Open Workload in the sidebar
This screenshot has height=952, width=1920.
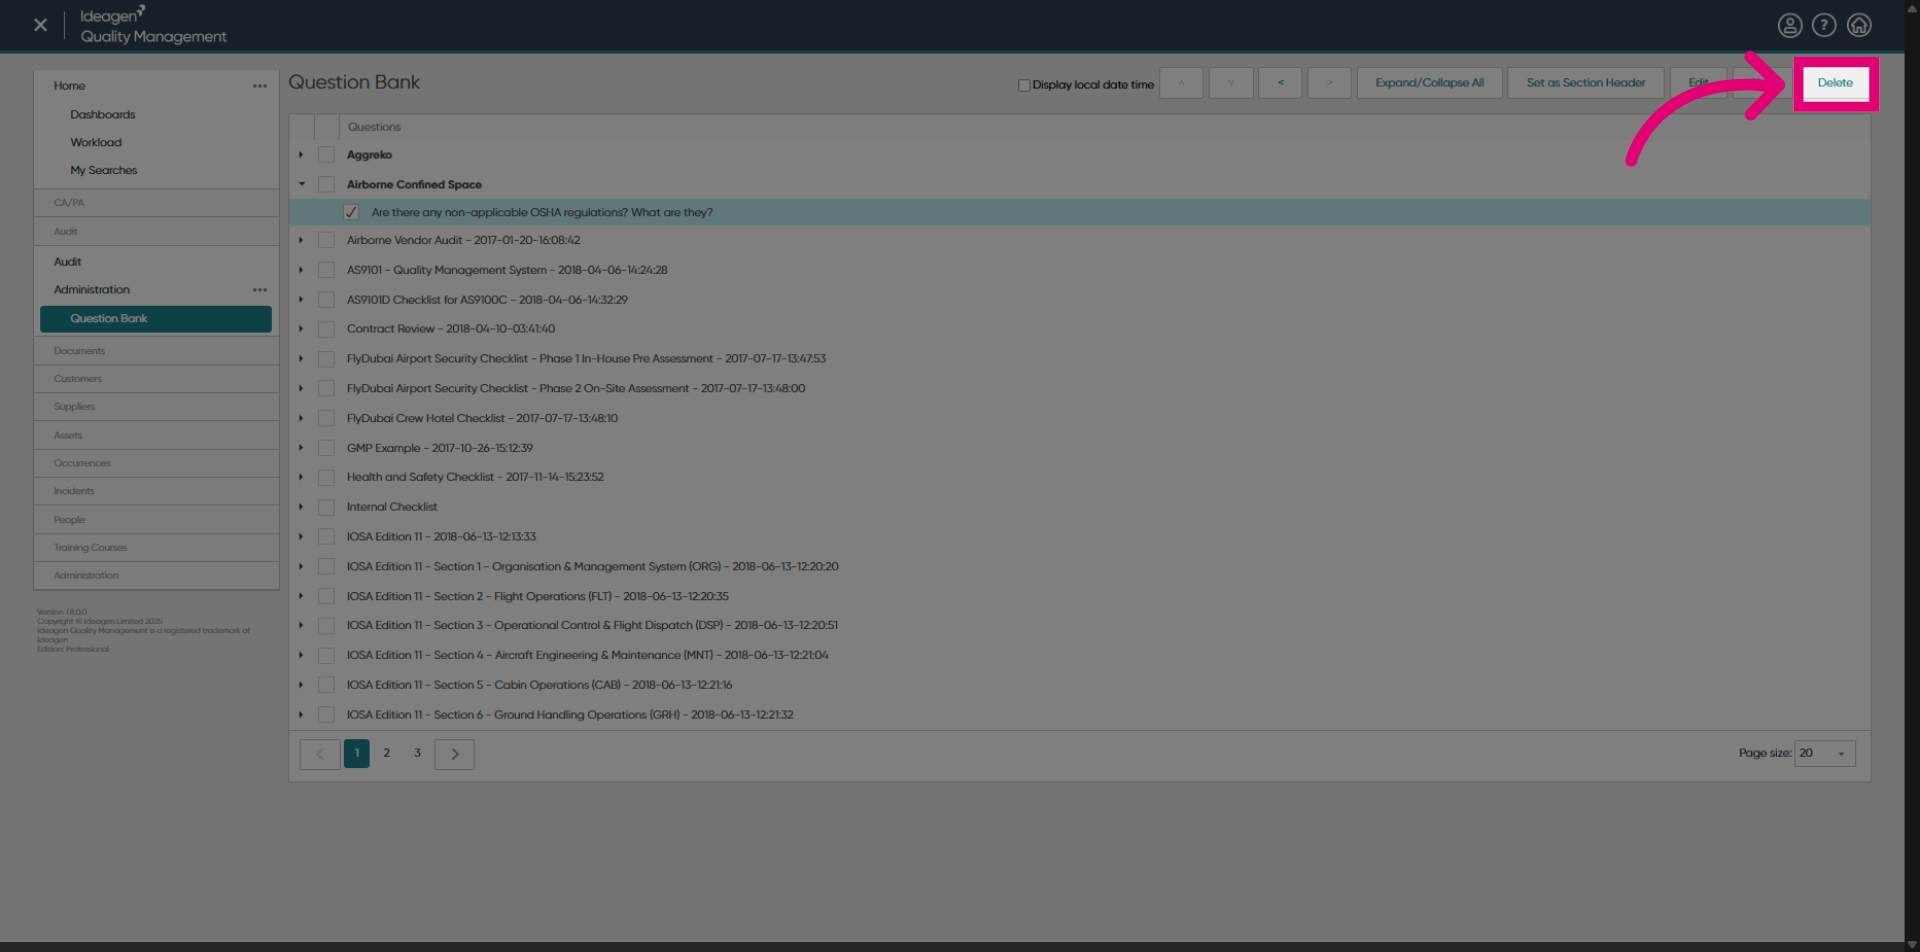tap(96, 143)
